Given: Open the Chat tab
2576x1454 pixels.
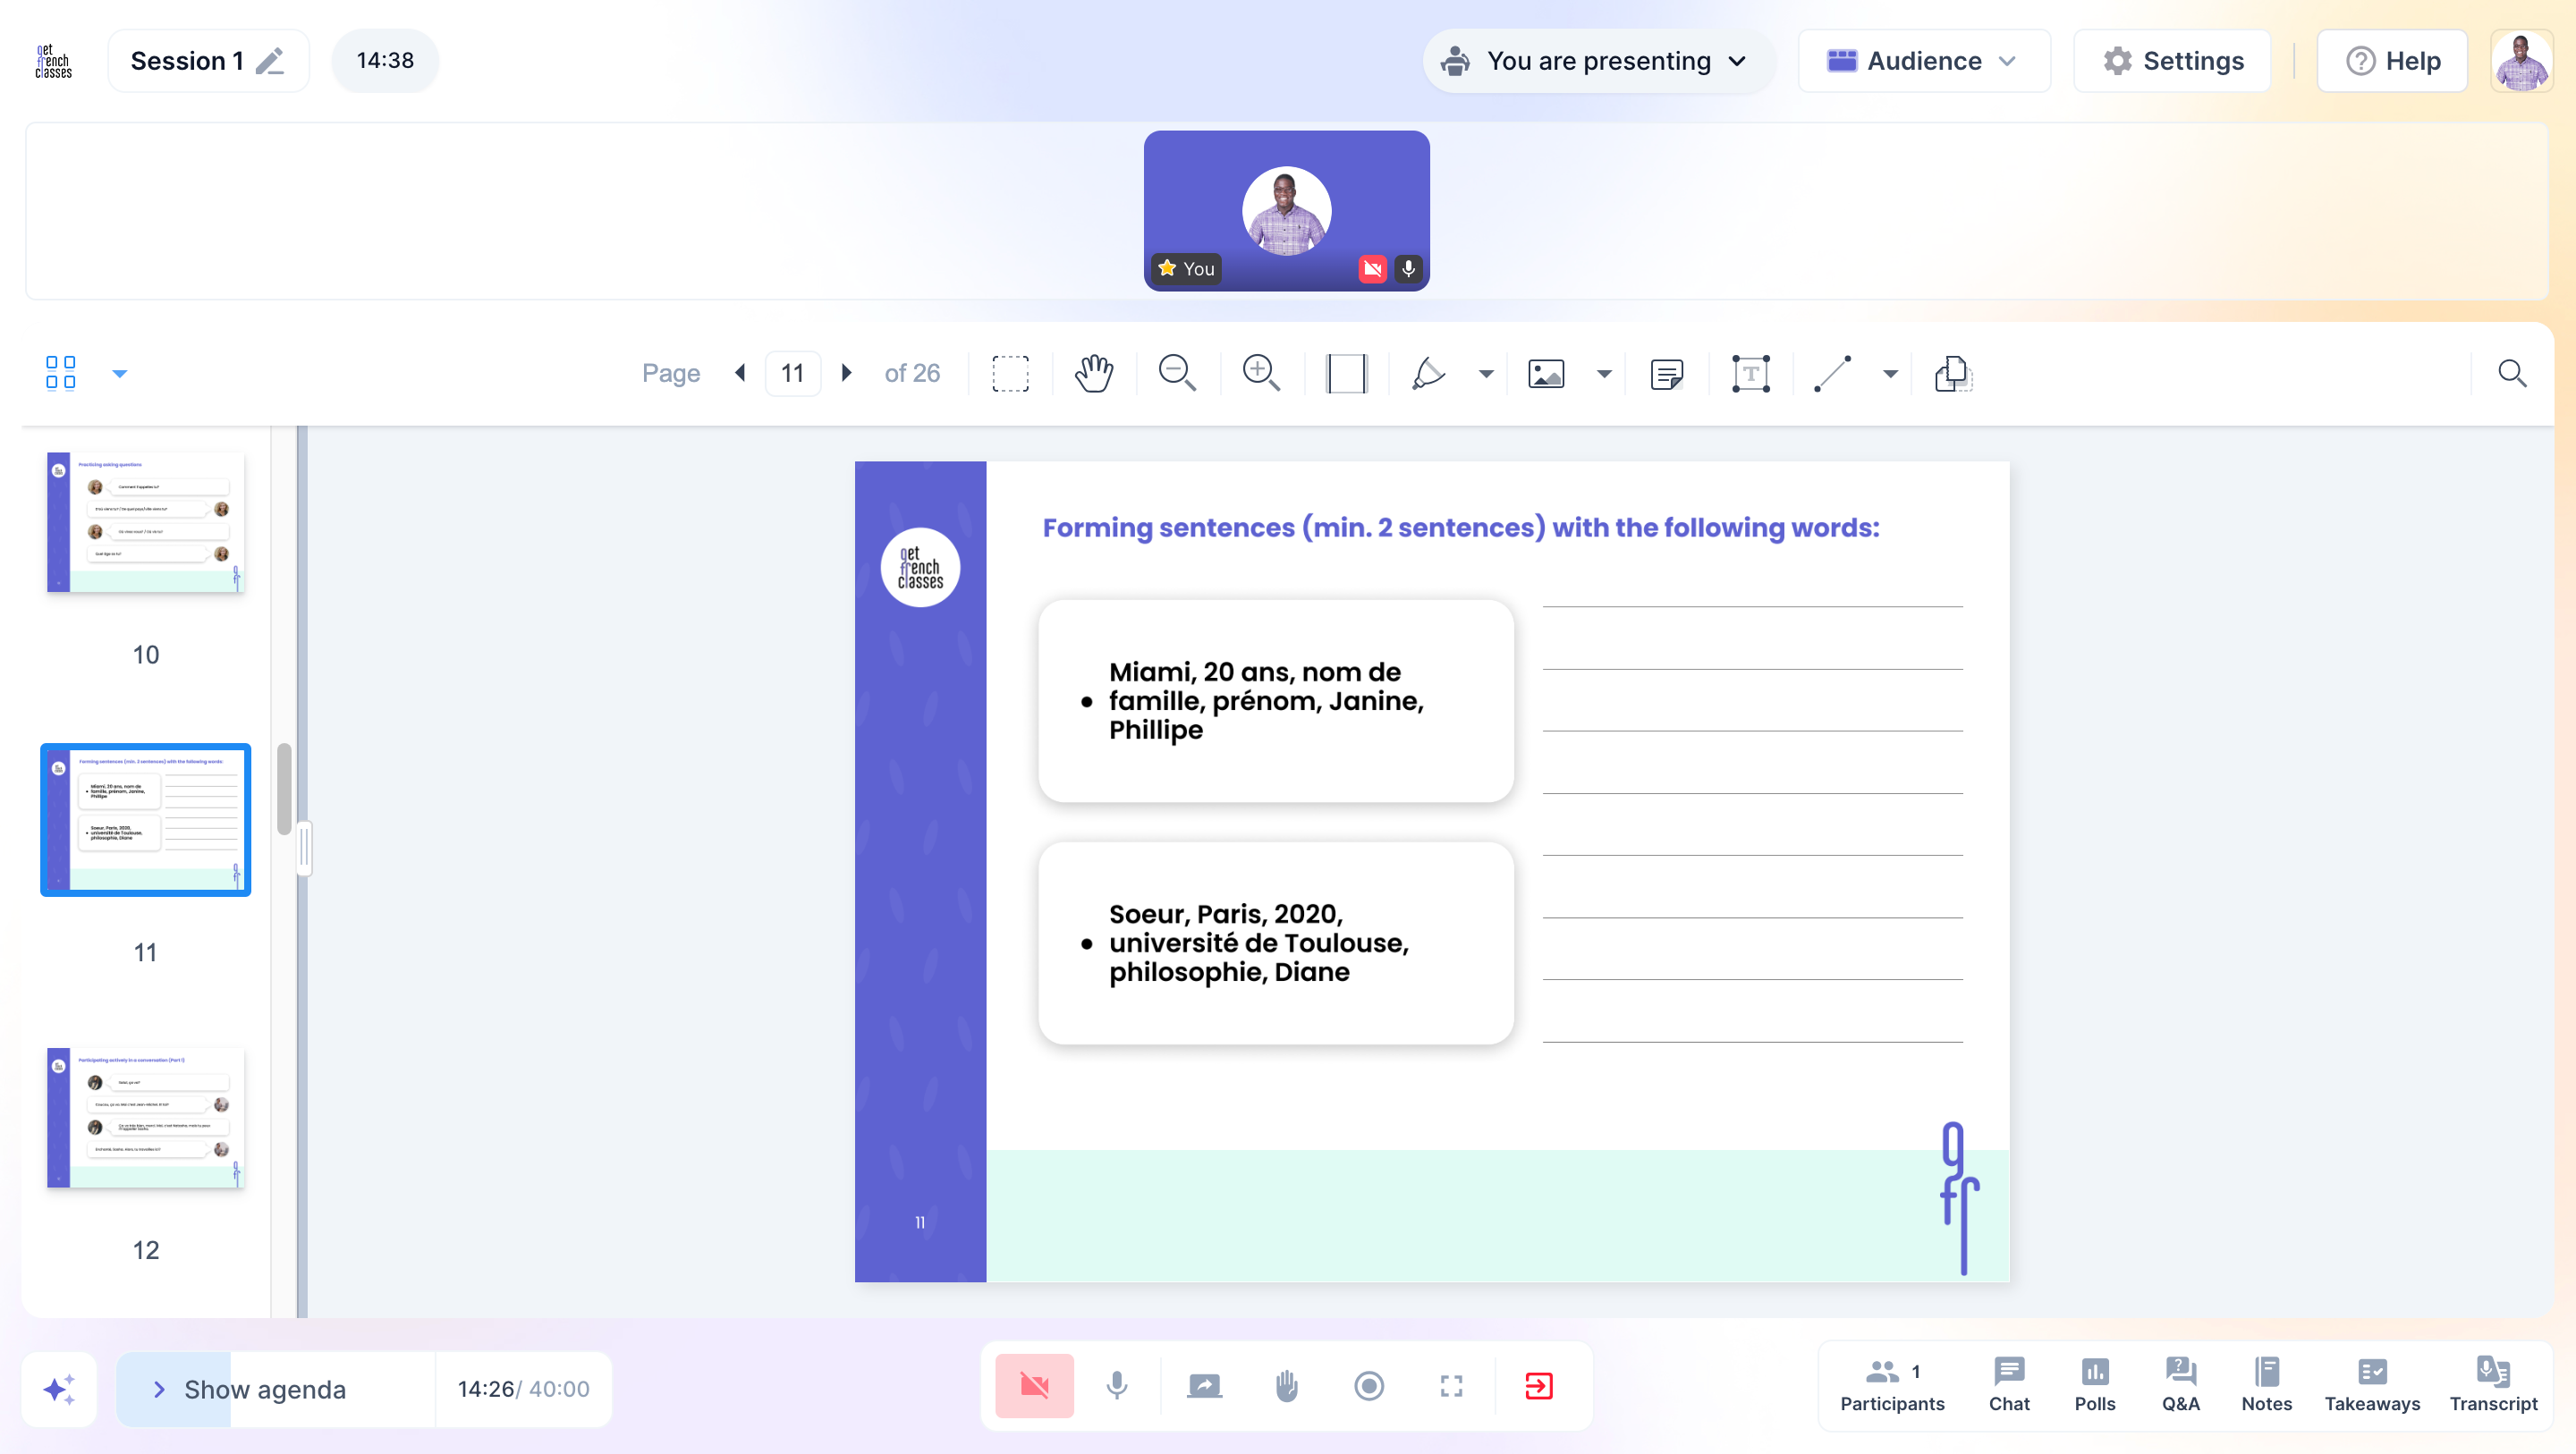Looking at the screenshot, I should (x=2008, y=1385).
